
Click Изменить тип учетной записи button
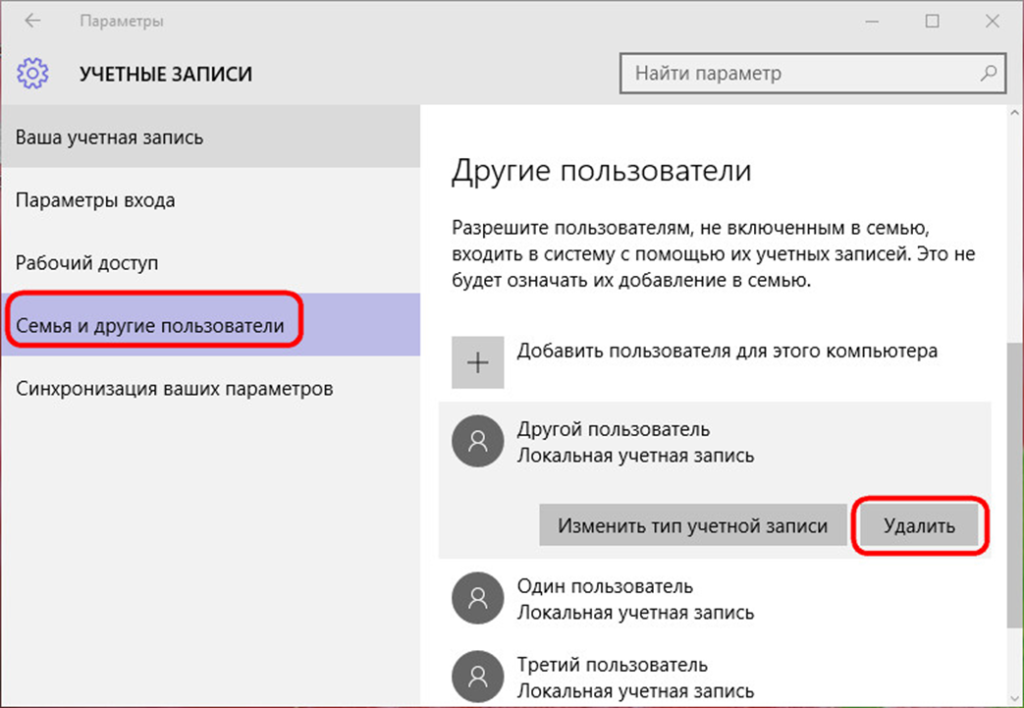(692, 525)
